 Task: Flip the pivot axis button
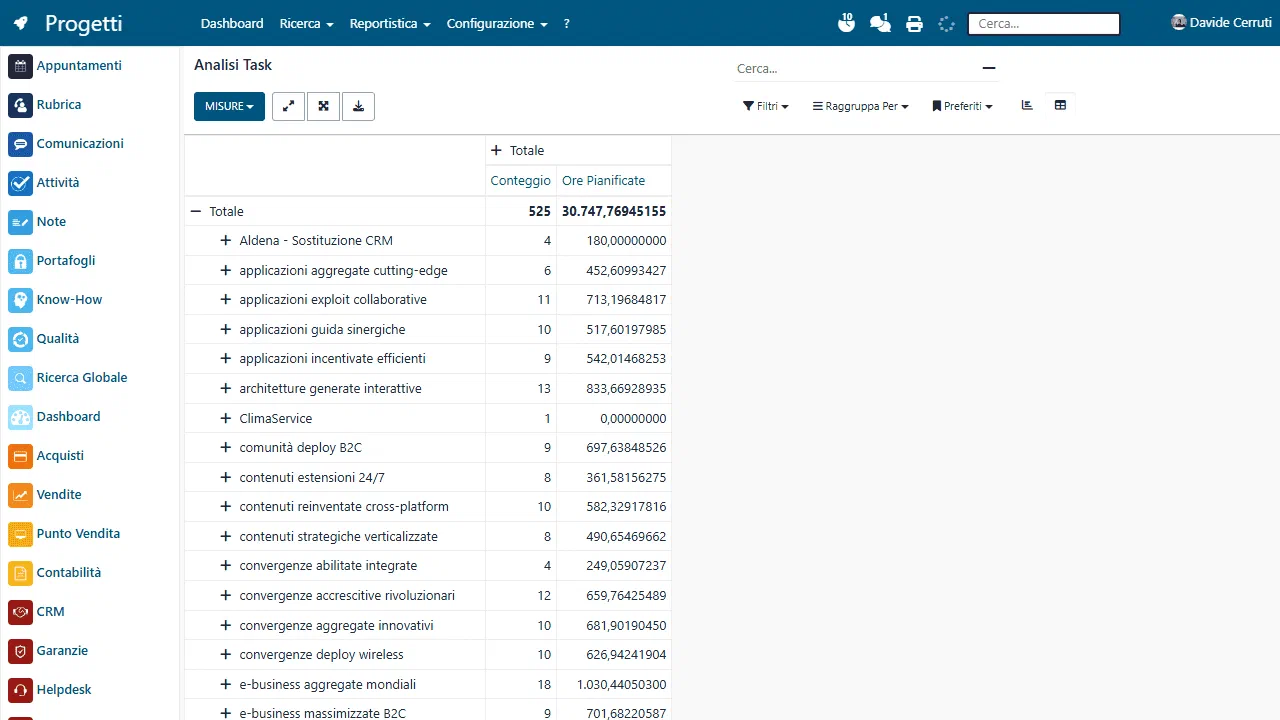pos(288,106)
